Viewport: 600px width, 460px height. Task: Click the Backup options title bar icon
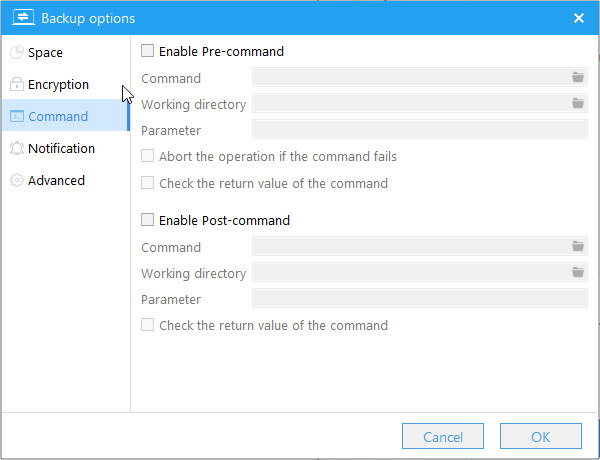[x=22, y=17]
